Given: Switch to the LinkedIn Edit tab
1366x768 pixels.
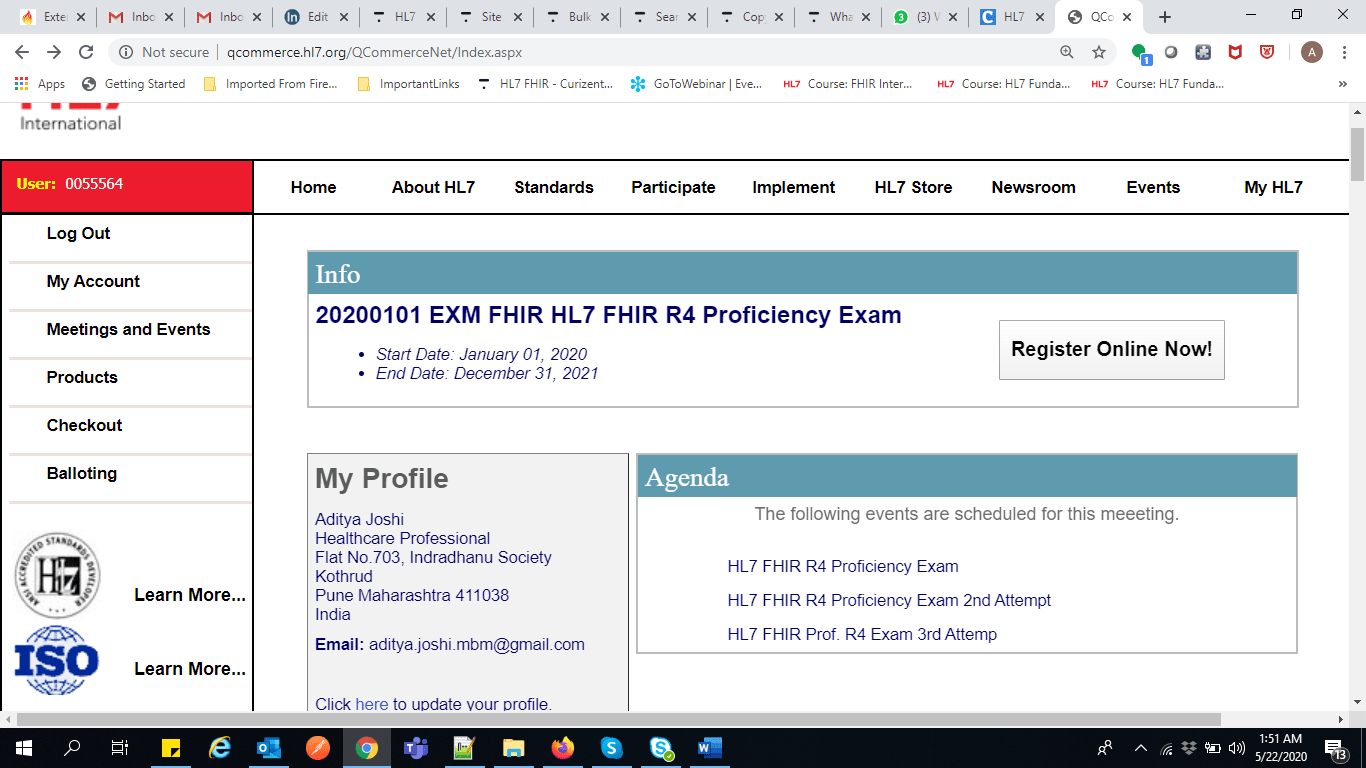Looking at the screenshot, I should pos(315,17).
